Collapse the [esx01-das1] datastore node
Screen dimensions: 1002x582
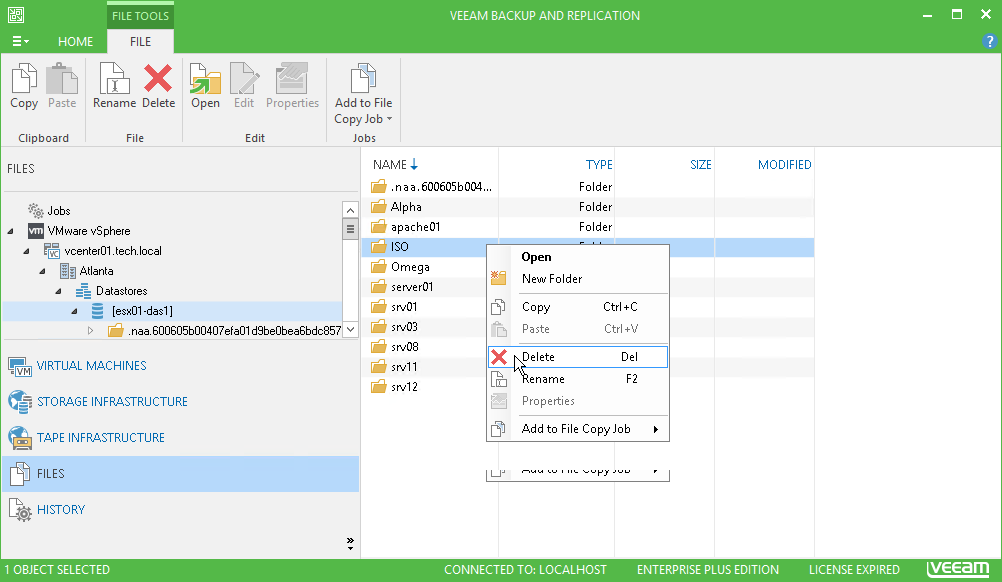click(x=75, y=311)
